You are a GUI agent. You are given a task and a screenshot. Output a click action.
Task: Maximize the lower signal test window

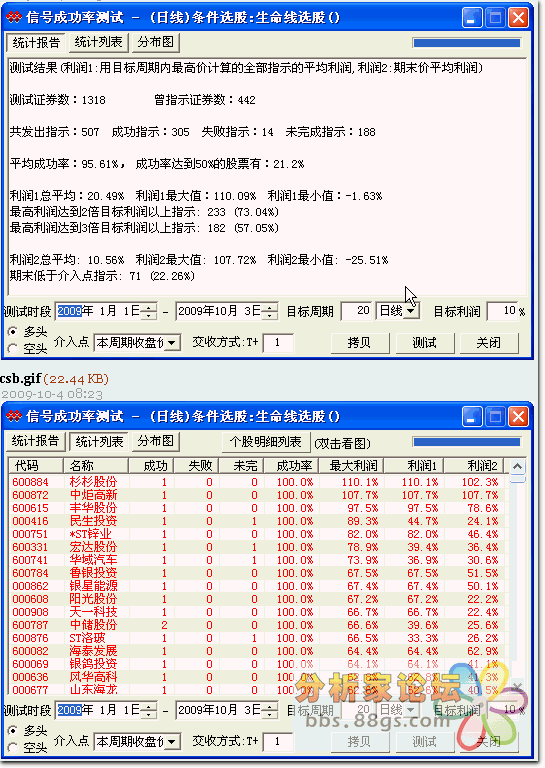pyautogui.click(x=495, y=417)
